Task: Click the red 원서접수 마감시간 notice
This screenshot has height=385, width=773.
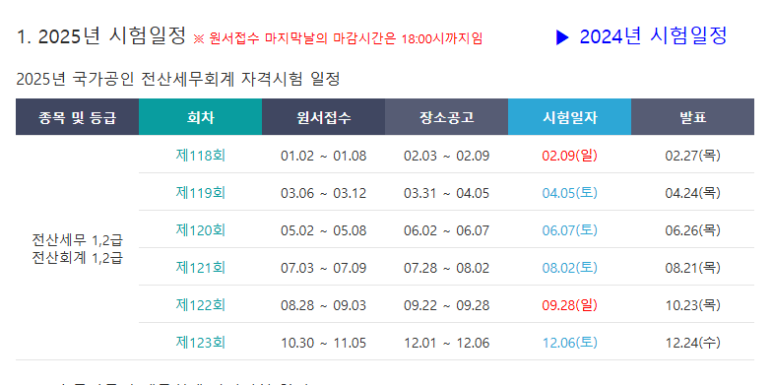Action: 338,38
